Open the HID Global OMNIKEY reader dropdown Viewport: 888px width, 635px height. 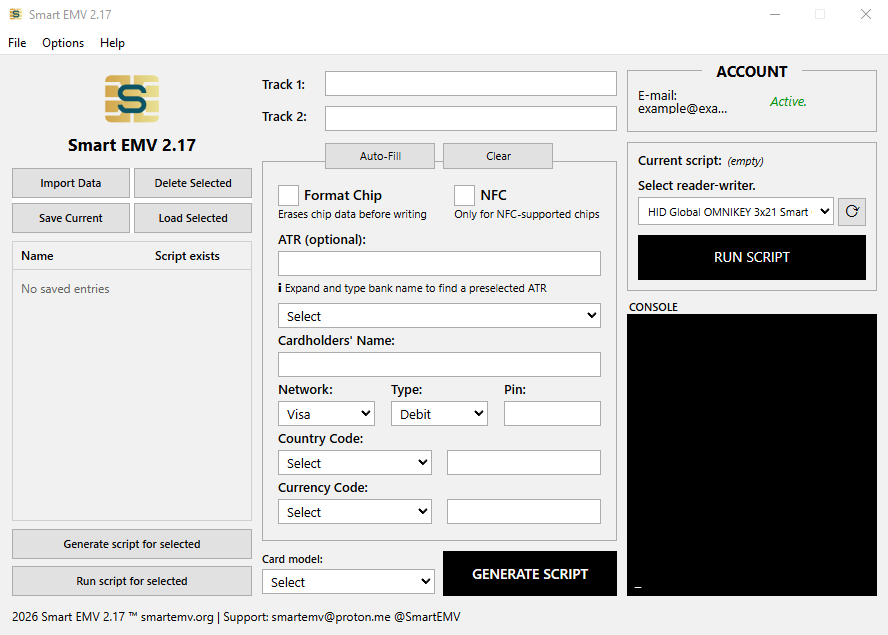click(736, 211)
